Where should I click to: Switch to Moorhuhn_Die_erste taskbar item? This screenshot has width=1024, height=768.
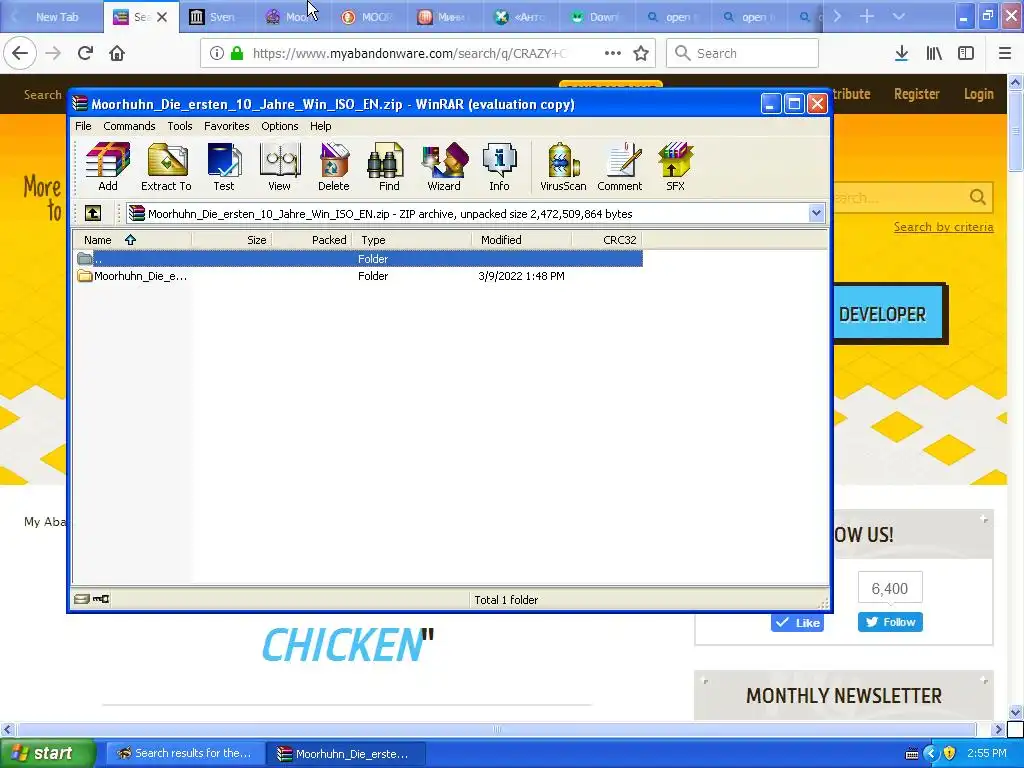click(x=345, y=754)
